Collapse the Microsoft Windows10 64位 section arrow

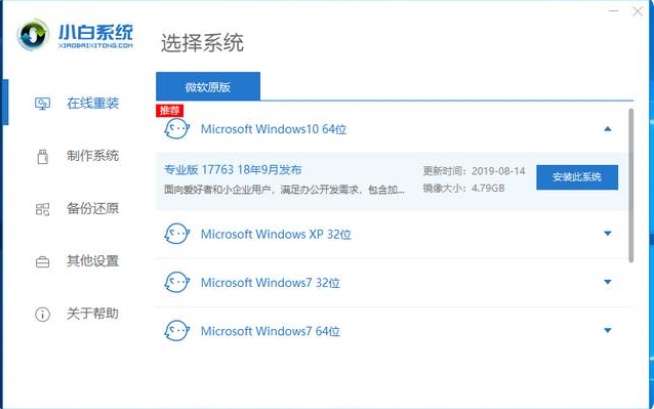click(x=607, y=129)
